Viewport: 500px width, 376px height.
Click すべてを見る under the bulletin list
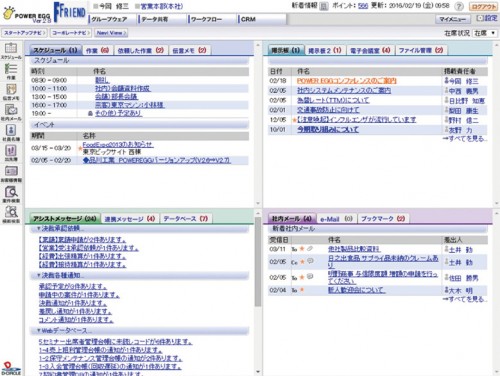[464, 138]
